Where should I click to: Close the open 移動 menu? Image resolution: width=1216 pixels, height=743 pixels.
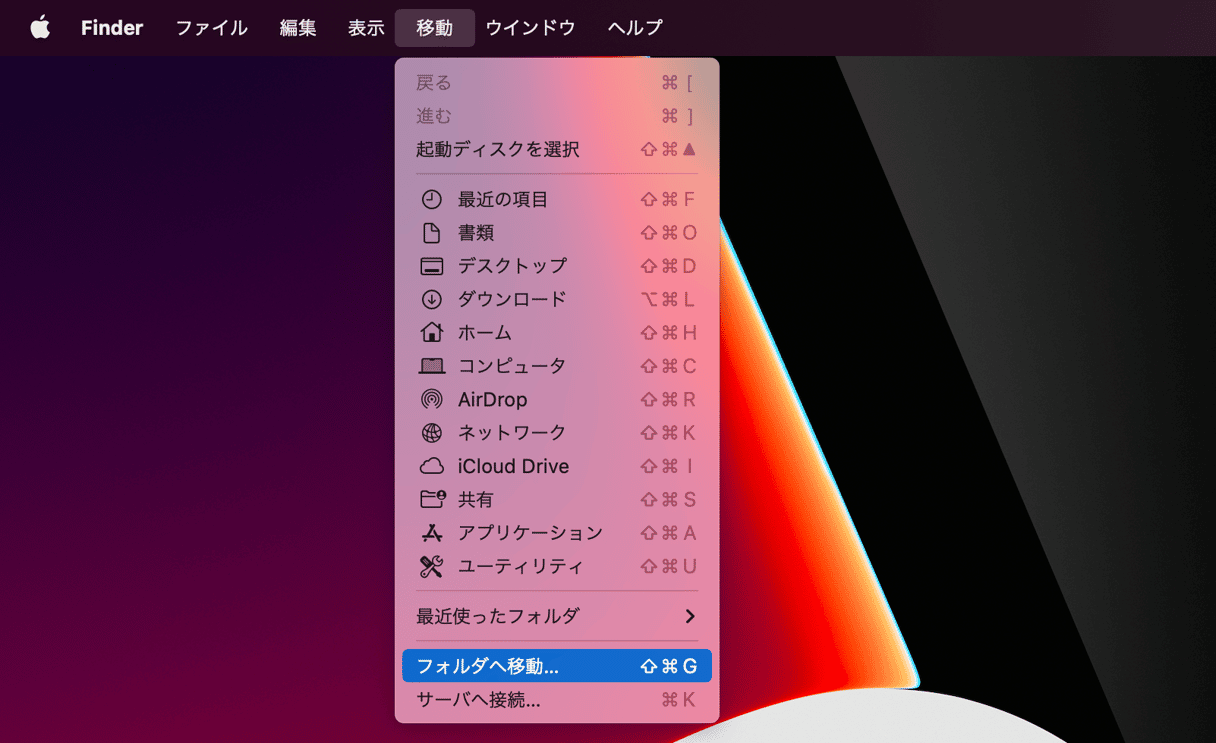pyautogui.click(x=435, y=28)
